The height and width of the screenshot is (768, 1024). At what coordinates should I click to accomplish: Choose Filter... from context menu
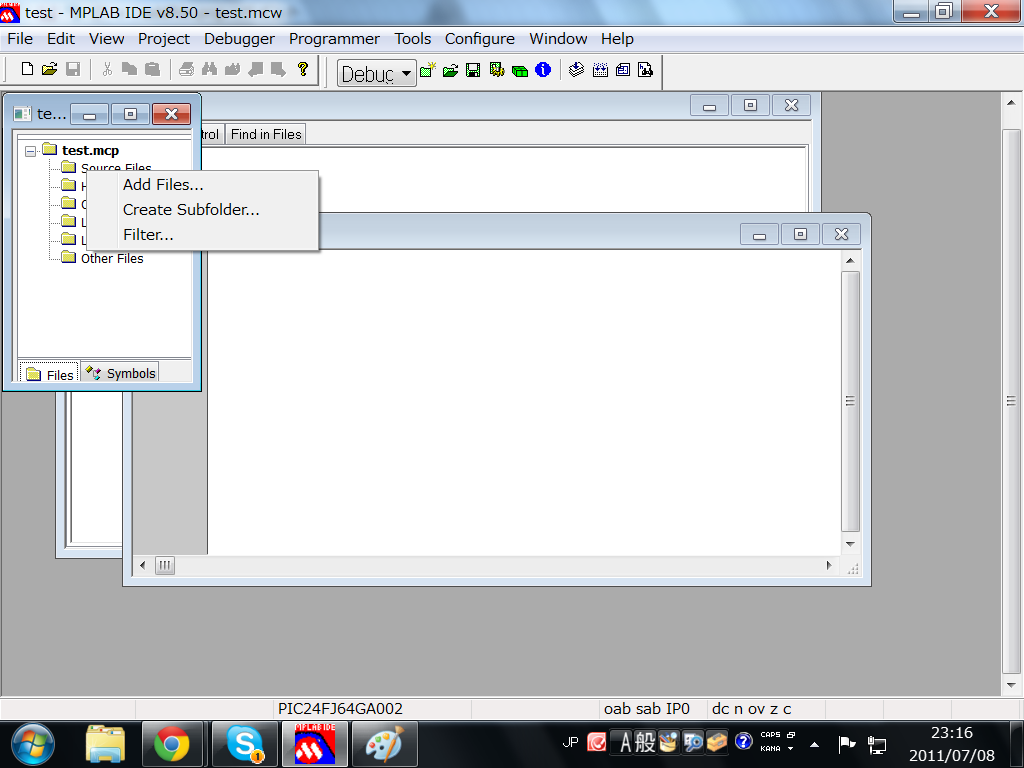tap(203, 234)
